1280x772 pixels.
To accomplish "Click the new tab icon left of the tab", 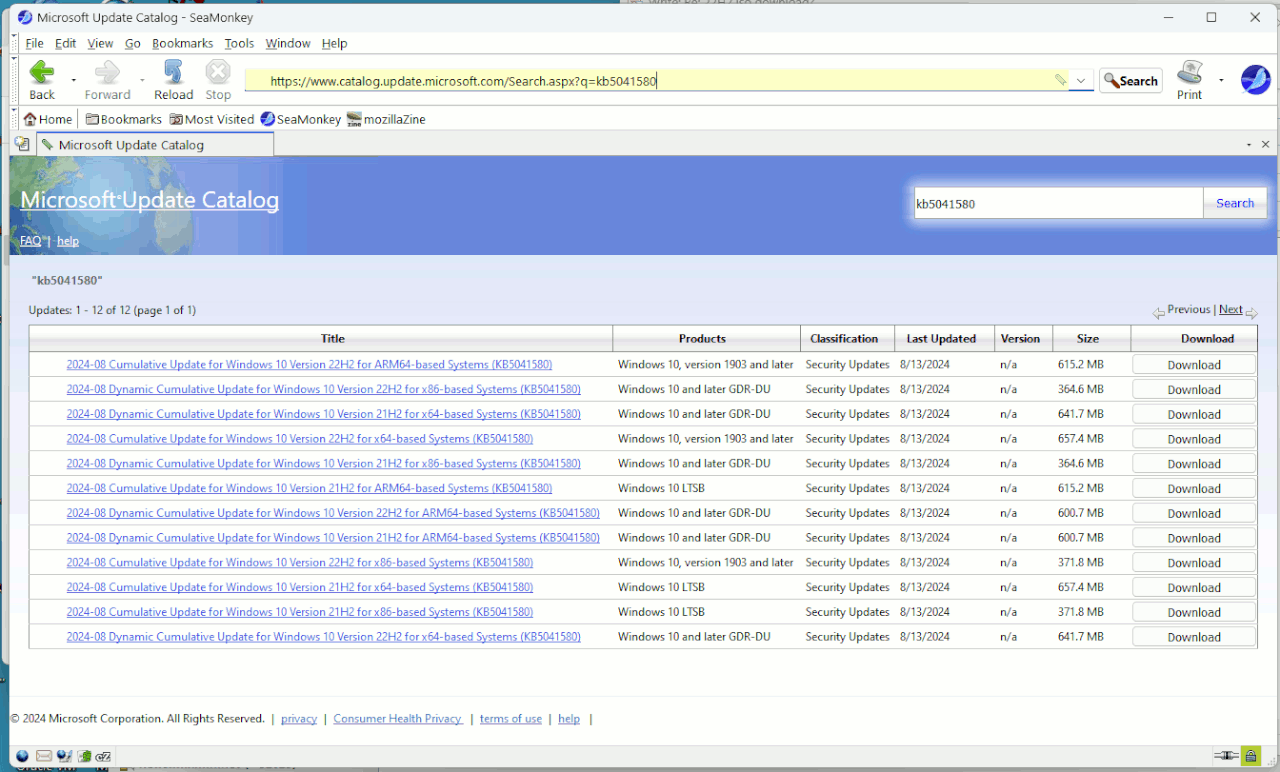I will 22,144.
